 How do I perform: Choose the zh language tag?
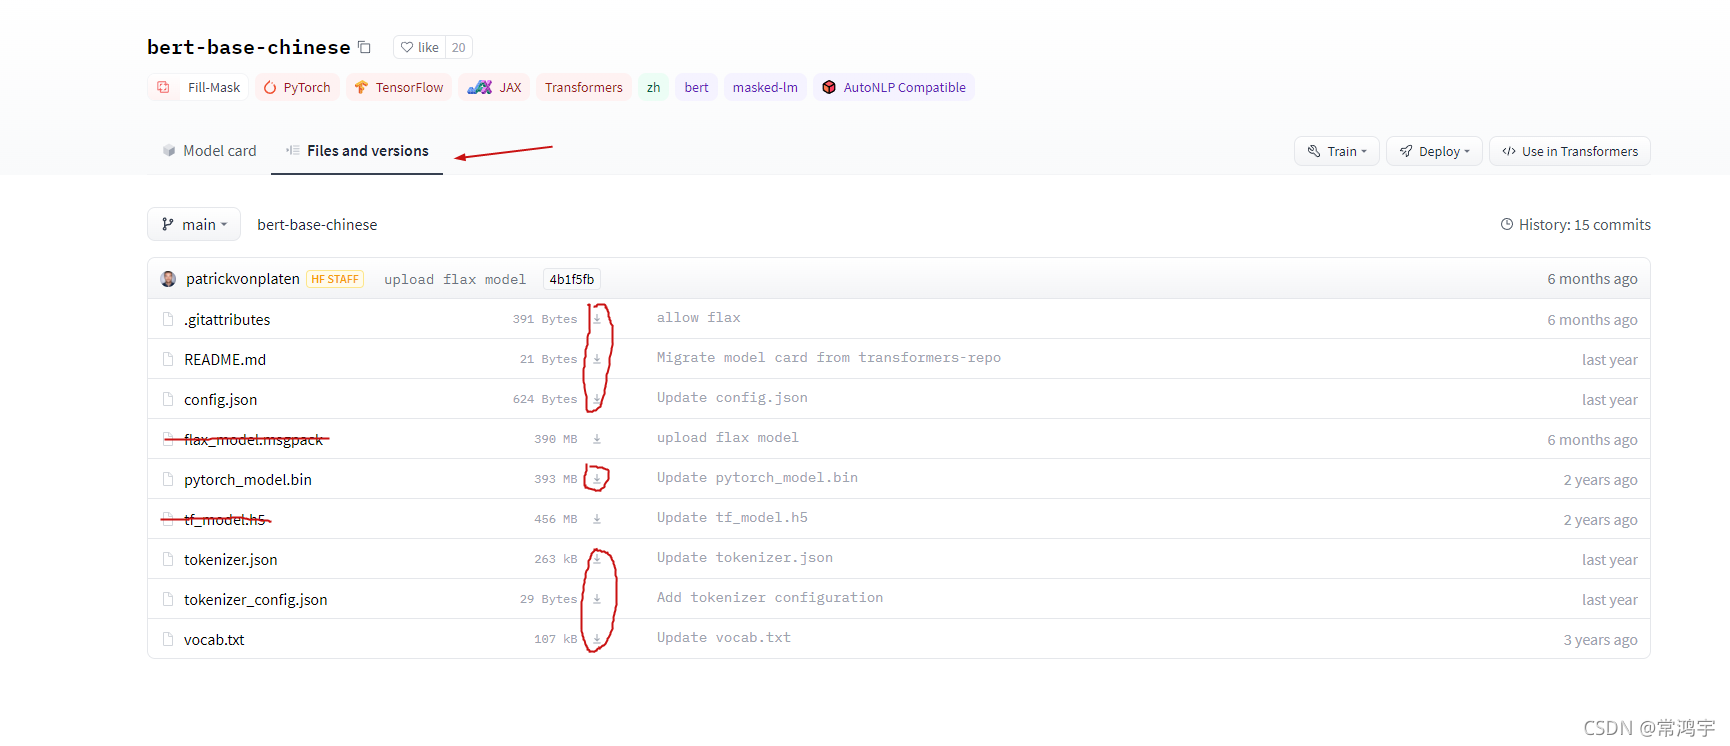(653, 87)
